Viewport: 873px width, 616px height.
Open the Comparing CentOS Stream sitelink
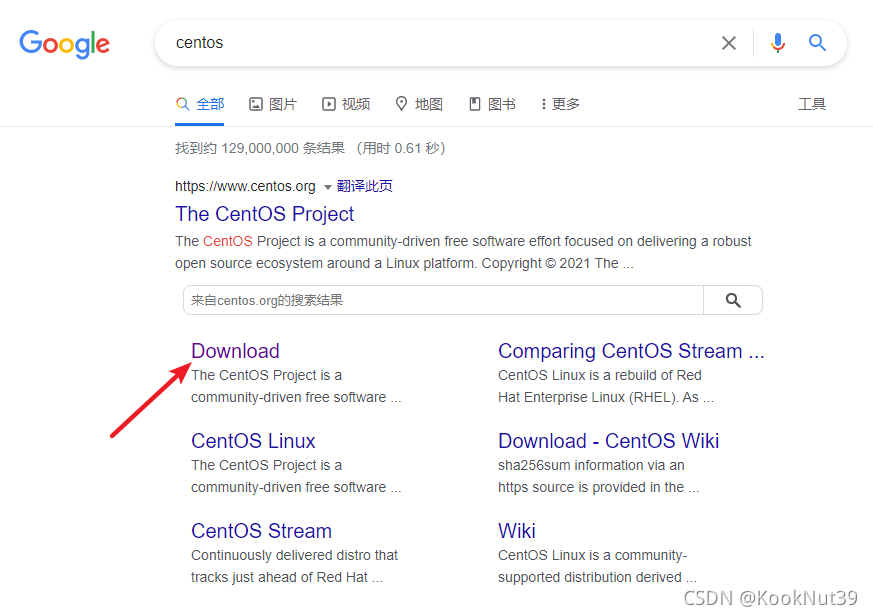pos(631,351)
